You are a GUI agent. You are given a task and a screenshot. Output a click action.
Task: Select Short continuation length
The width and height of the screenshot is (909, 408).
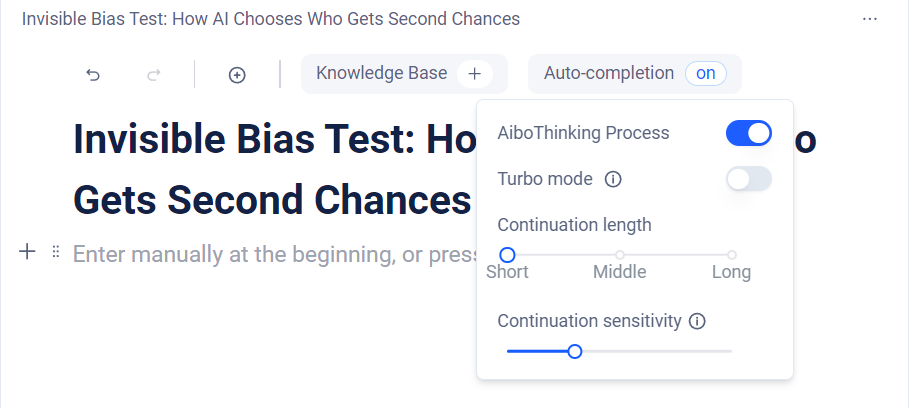pyautogui.click(x=507, y=255)
